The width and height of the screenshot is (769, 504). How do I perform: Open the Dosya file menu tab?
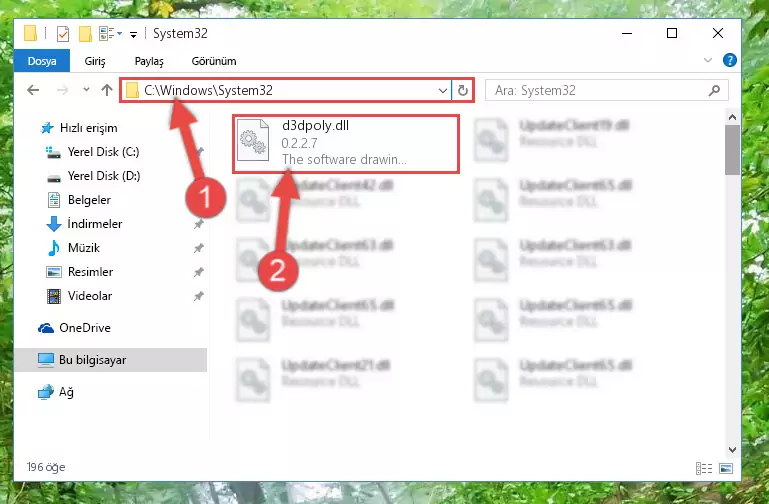[42, 61]
